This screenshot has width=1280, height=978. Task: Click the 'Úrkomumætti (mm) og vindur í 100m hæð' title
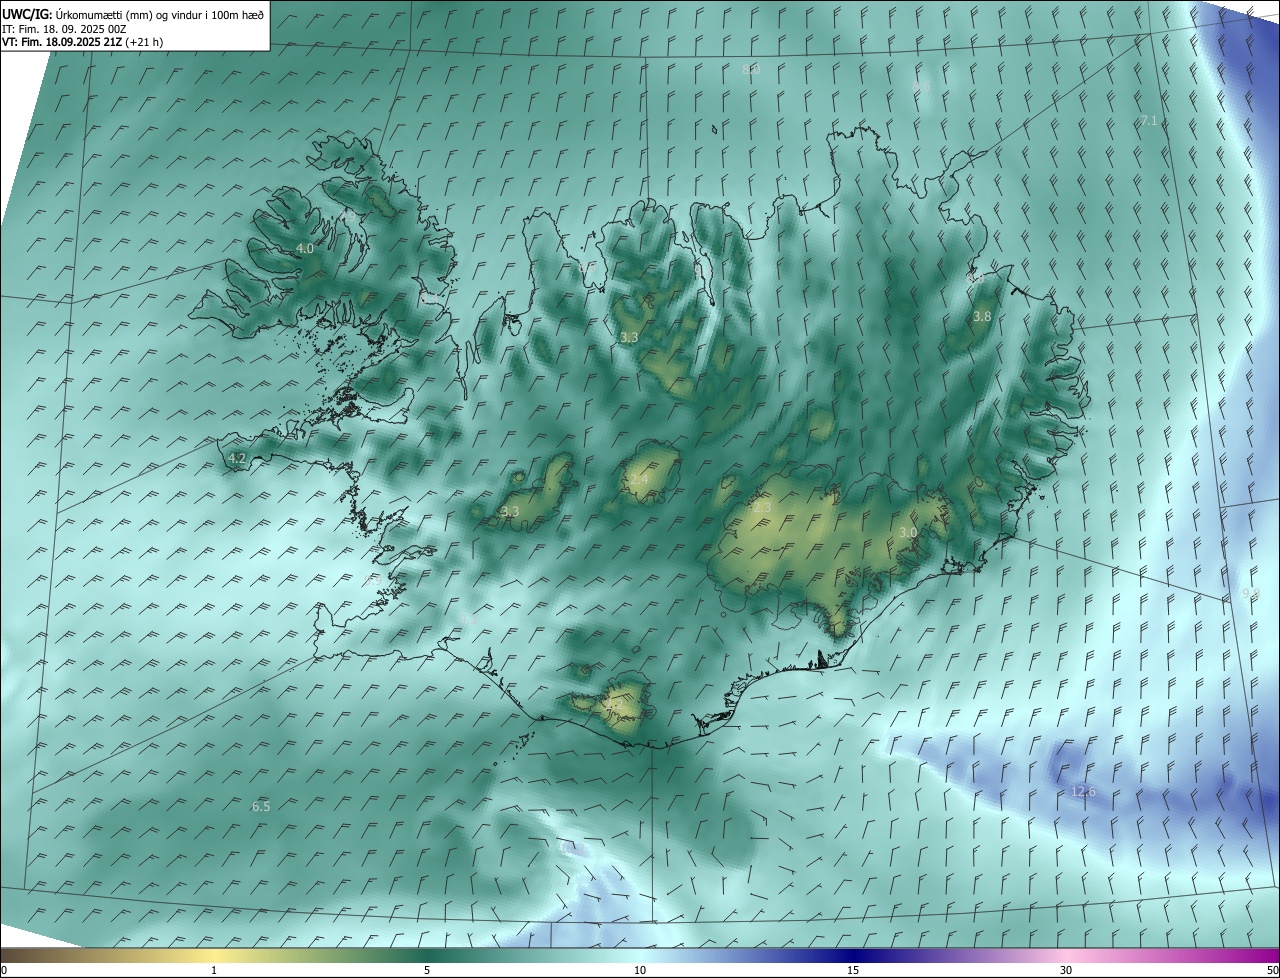coord(160,15)
